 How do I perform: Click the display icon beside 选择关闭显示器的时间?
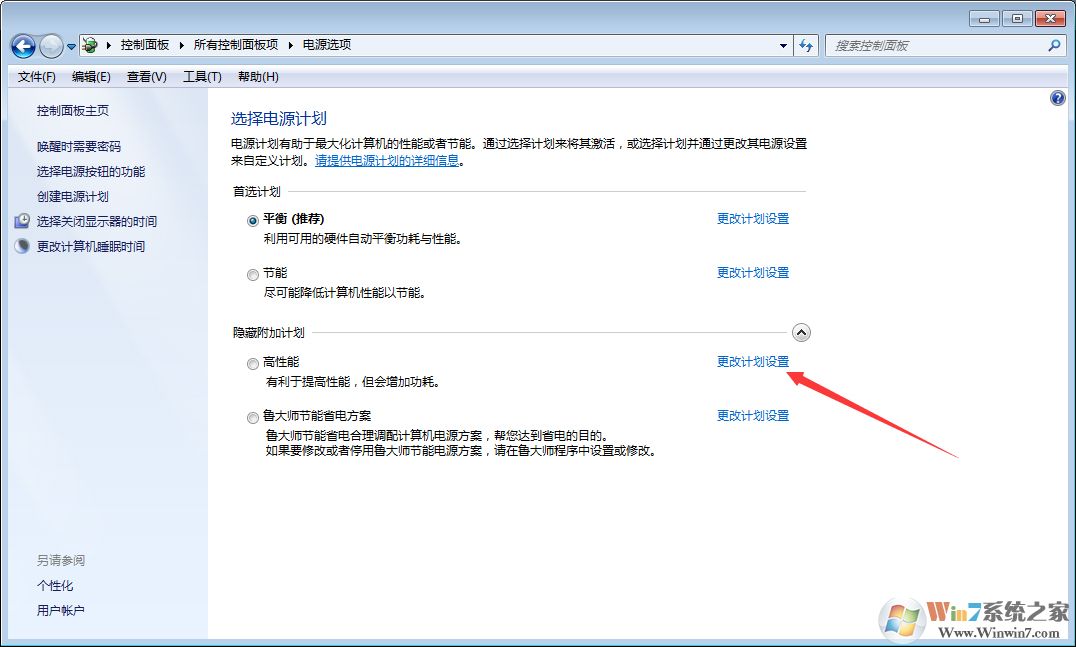point(22,221)
